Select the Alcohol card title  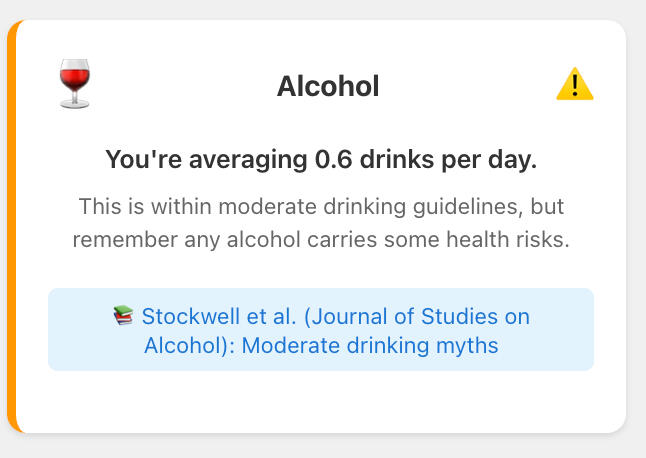(328, 86)
